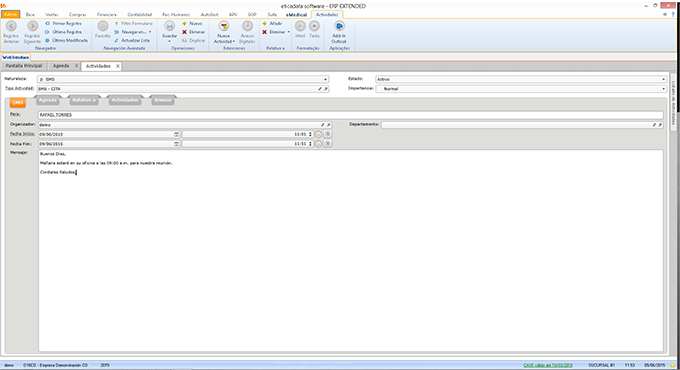Create a Nuevo record in Operaciones
Viewport: 680px width, 370px height.
[192, 23]
